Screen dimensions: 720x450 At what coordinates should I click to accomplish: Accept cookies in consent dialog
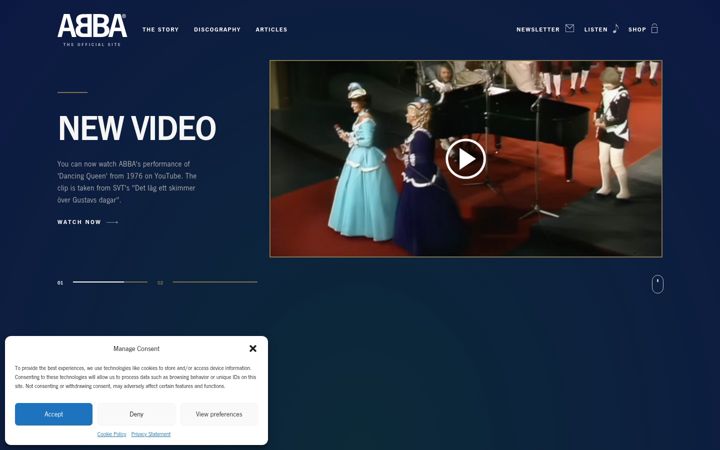(x=54, y=414)
